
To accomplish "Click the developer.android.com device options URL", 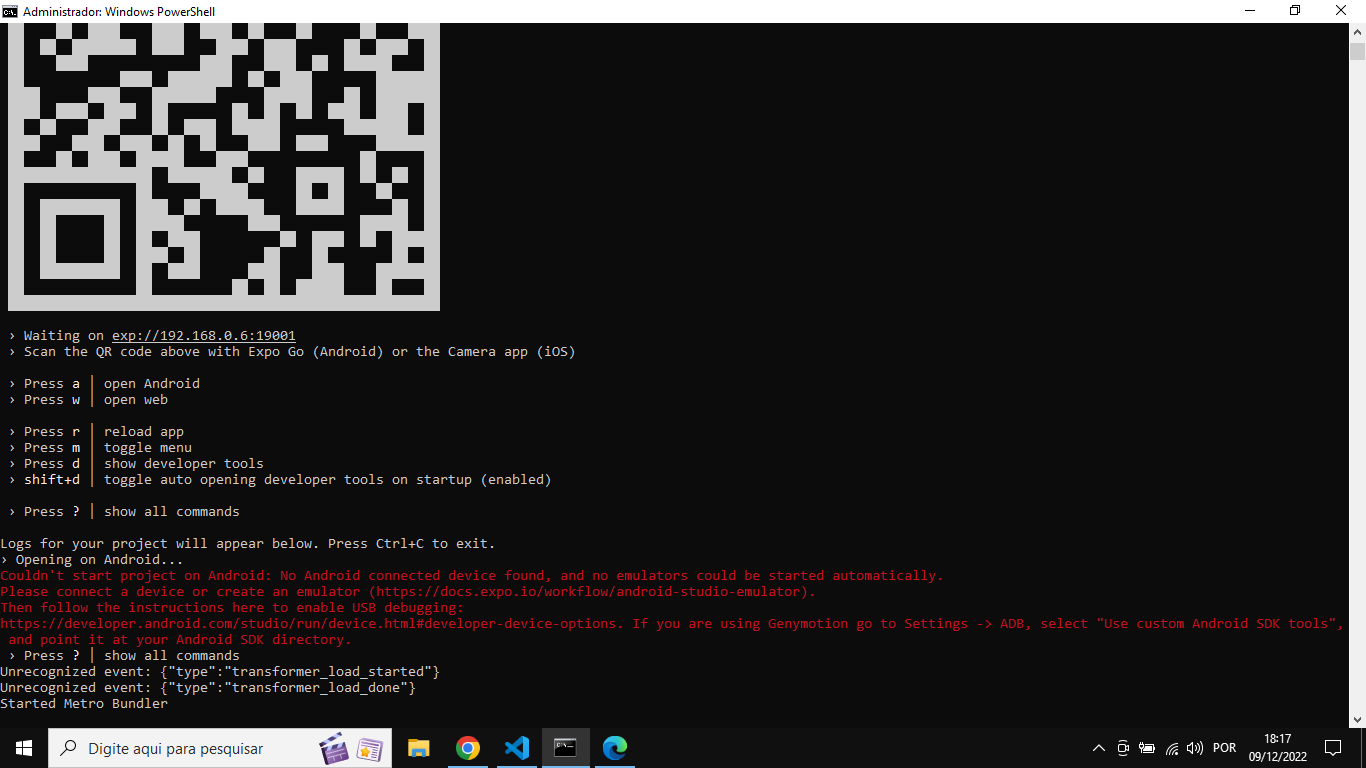I will pyautogui.click(x=308, y=624).
